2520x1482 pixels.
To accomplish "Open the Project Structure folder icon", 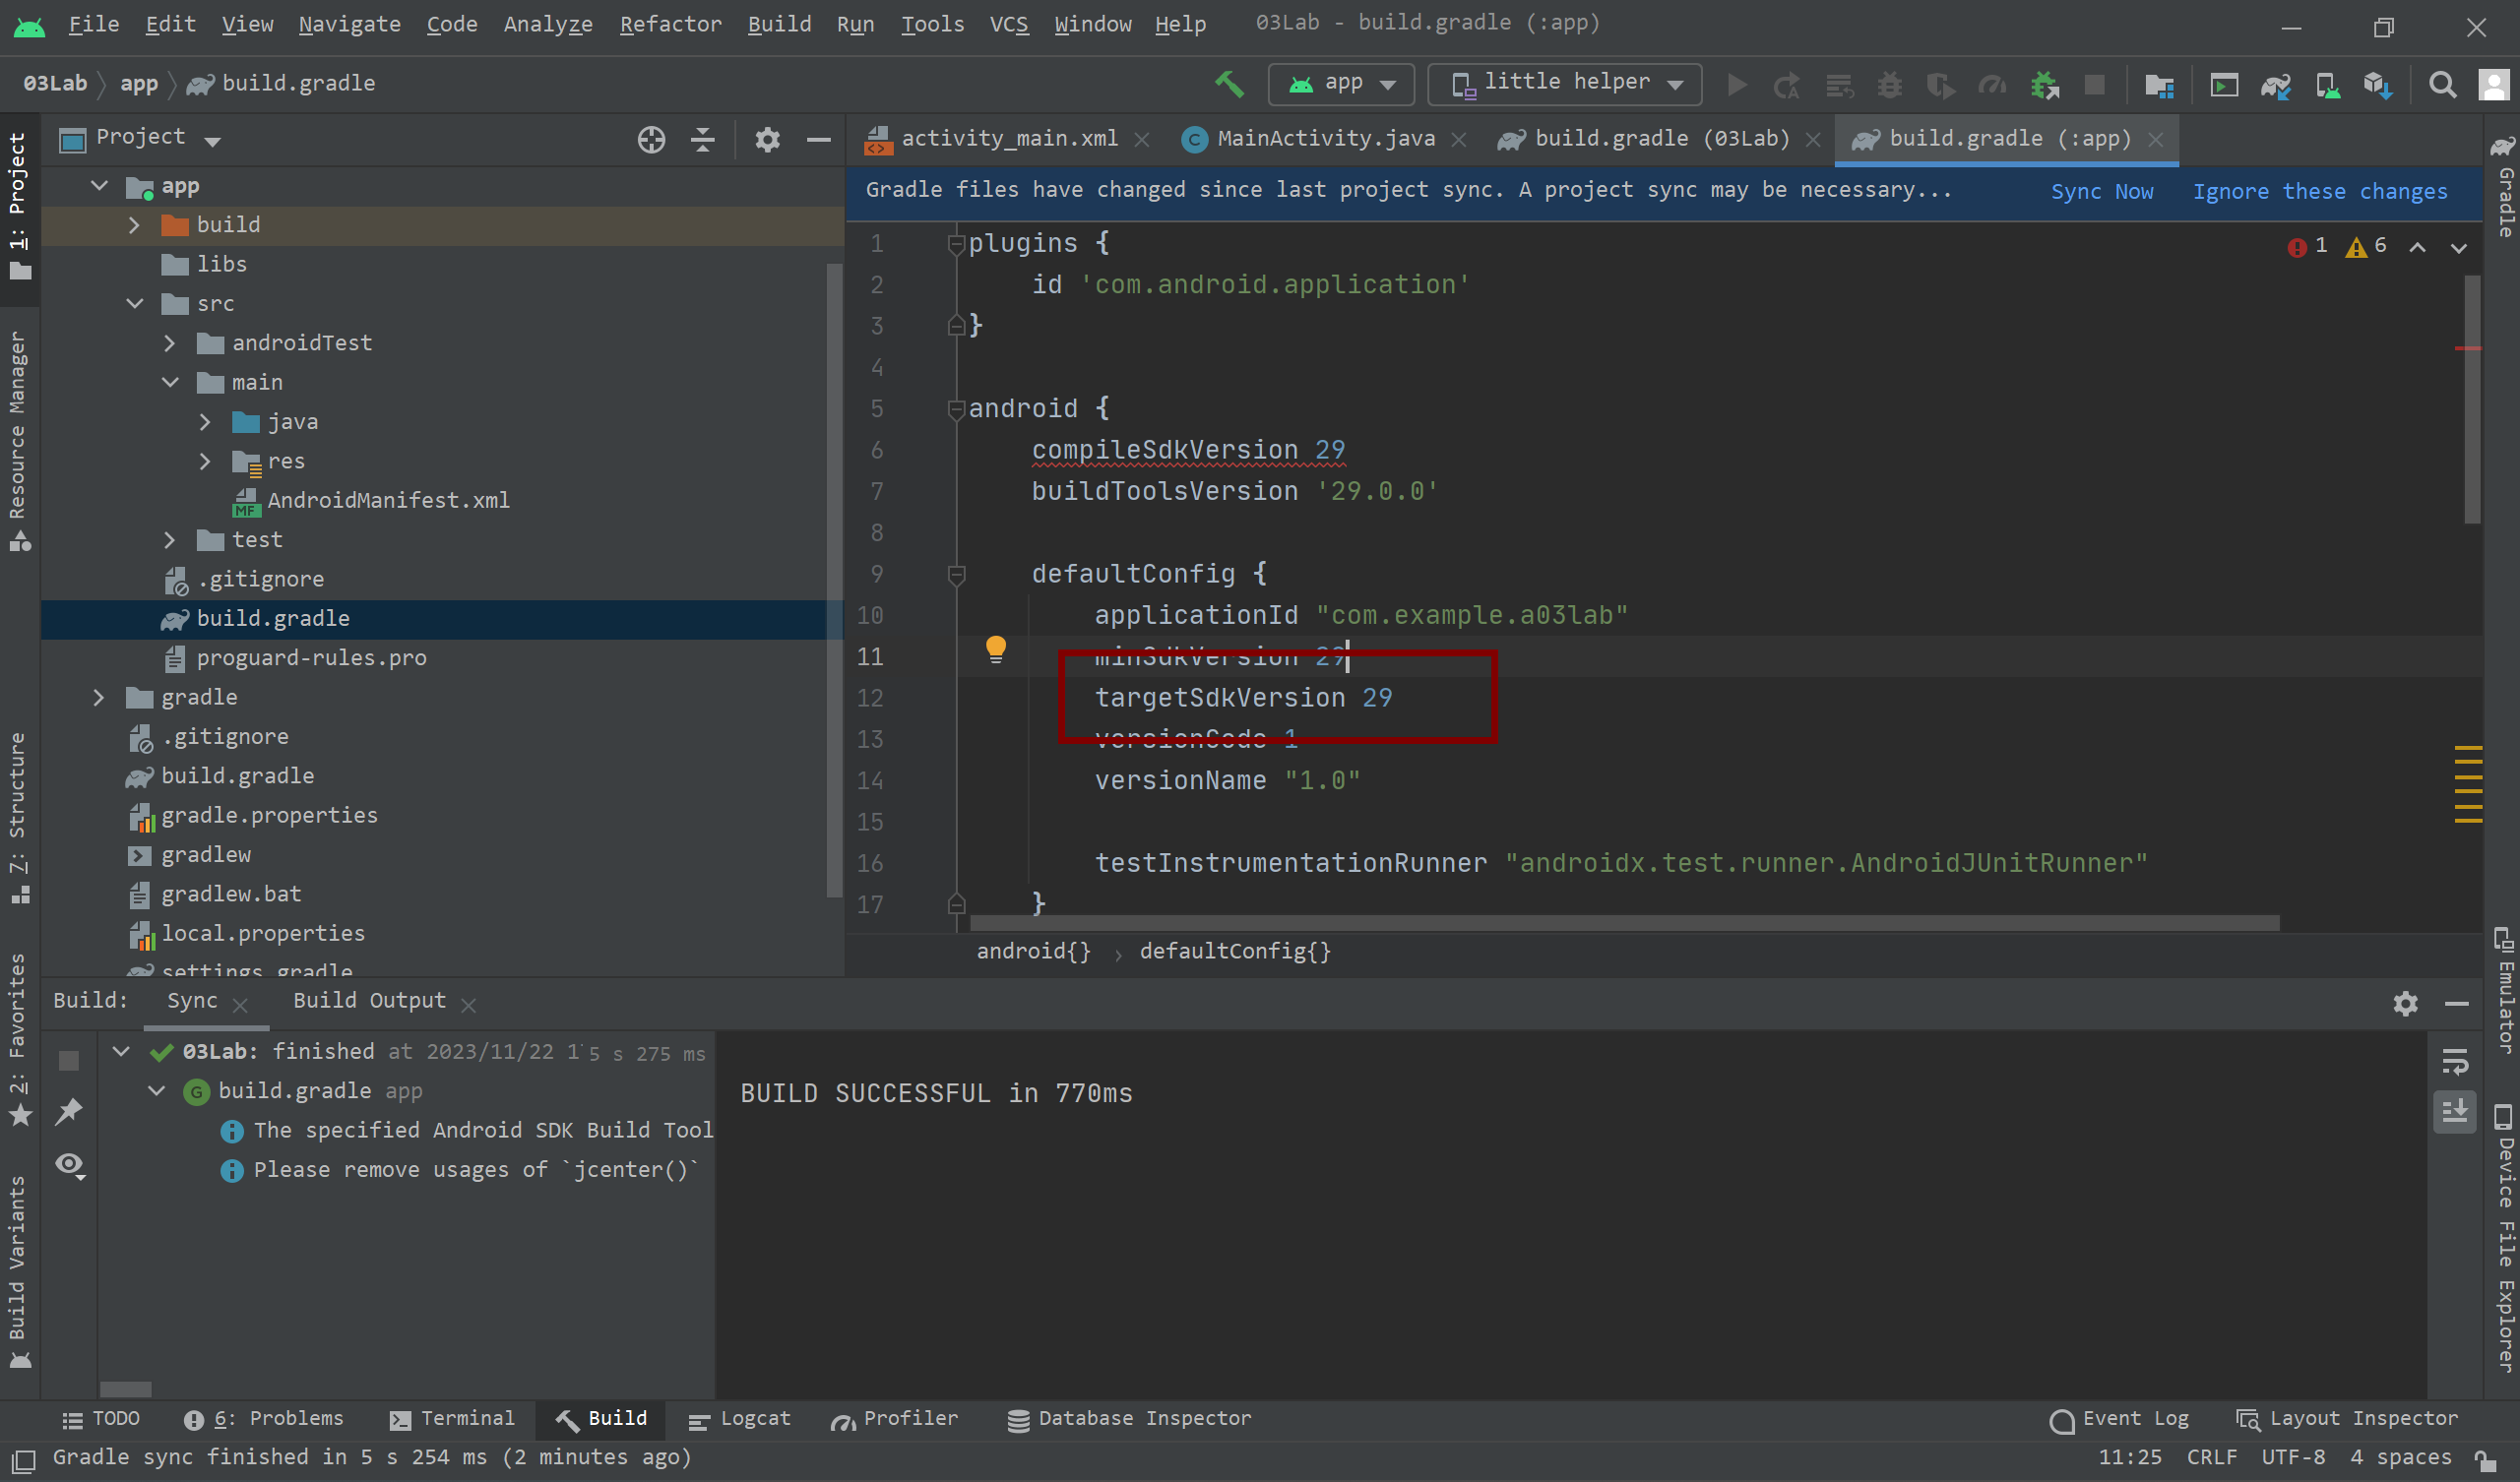I will pyautogui.click(x=2160, y=85).
